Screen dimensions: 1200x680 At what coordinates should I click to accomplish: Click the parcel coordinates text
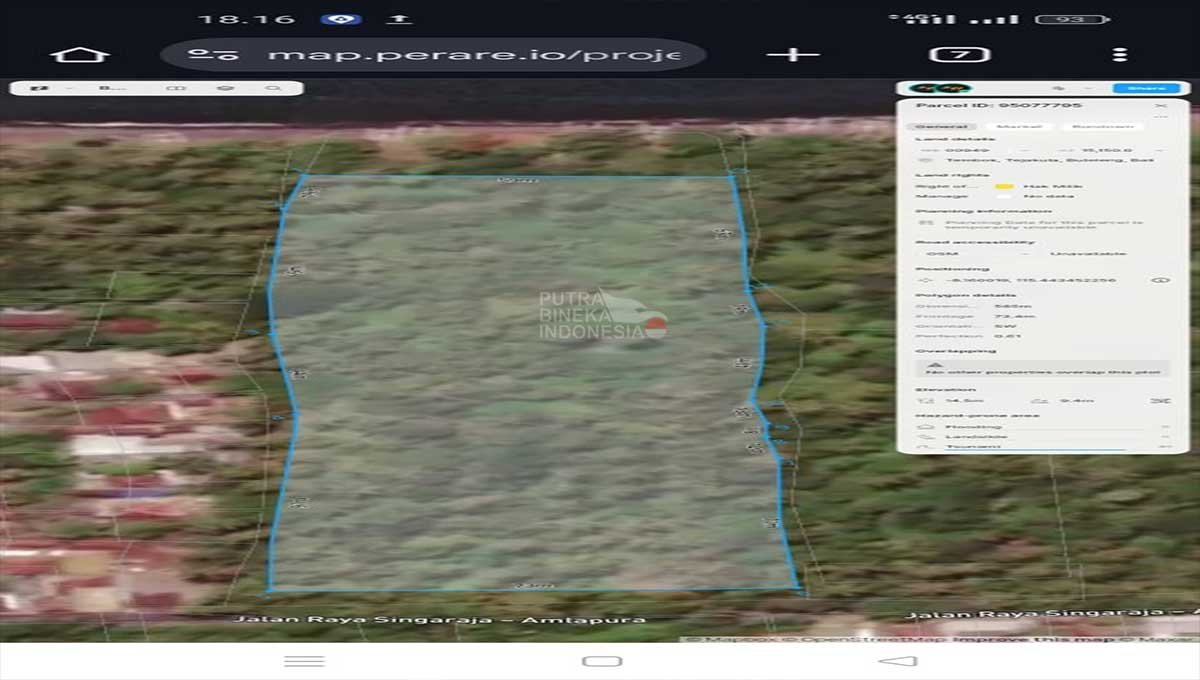tap(1030, 280)
